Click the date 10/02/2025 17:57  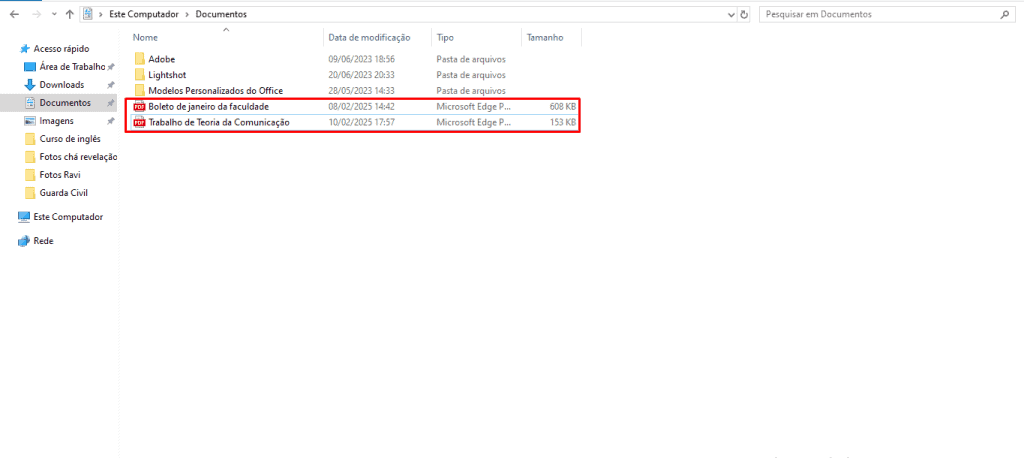click(x=361, y=122)
